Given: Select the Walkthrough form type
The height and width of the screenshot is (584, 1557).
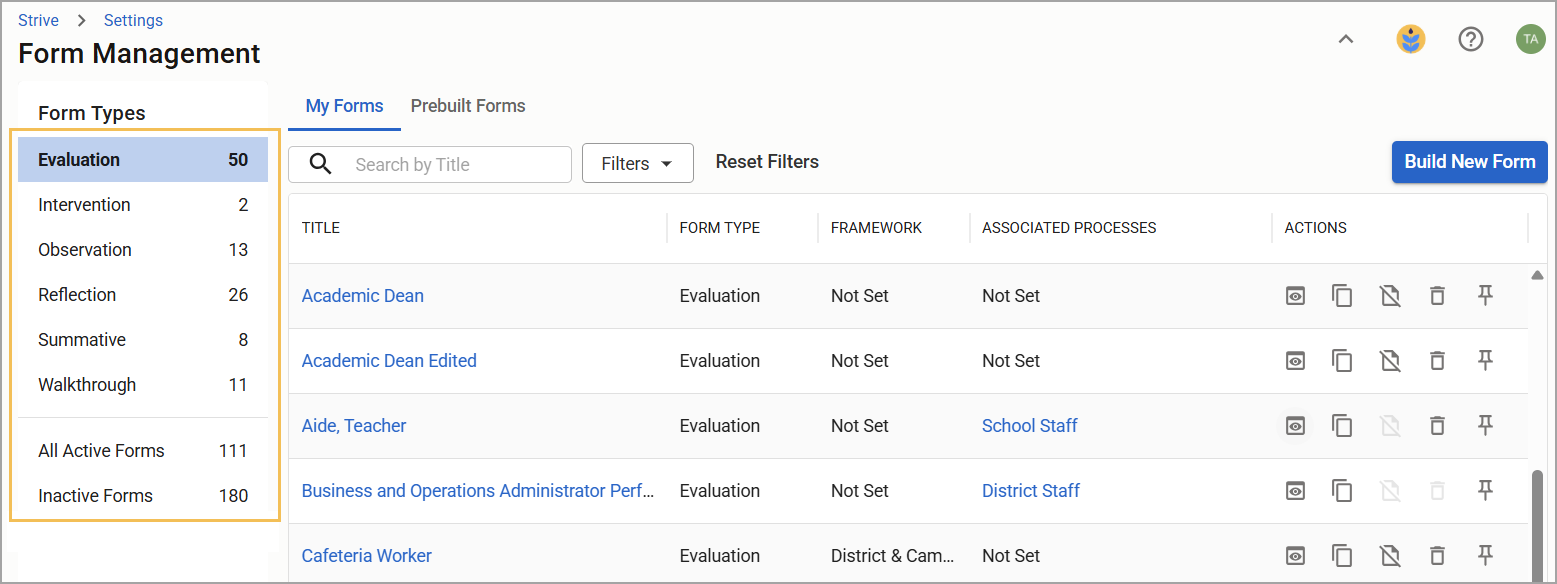Looking at the screenshot, I should click(143, 385).
